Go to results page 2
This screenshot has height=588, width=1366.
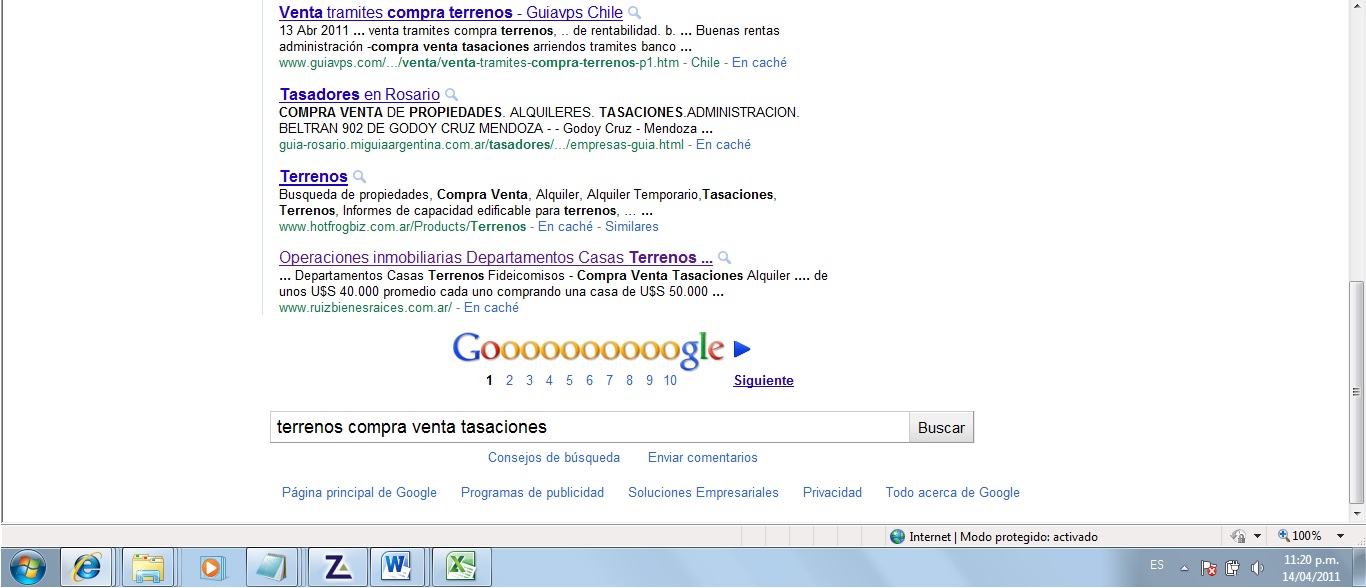[510, 380]
